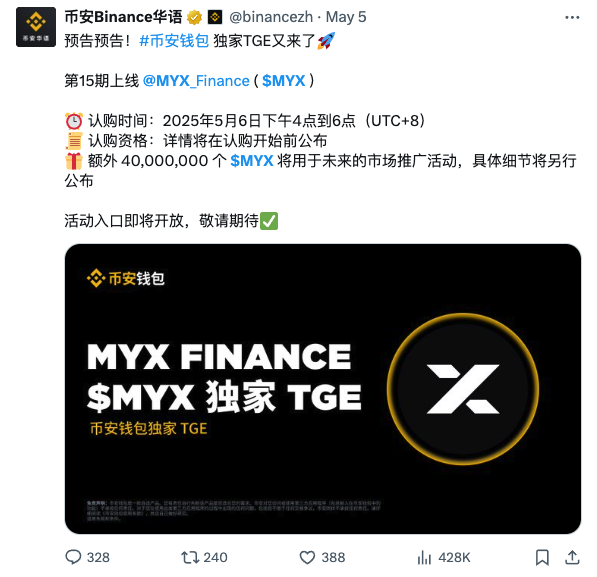Image resolution: width=597 pixels, height=577 pixels.
Task: Click the Binance华语 profile avatar
Action: pos(36,27)
